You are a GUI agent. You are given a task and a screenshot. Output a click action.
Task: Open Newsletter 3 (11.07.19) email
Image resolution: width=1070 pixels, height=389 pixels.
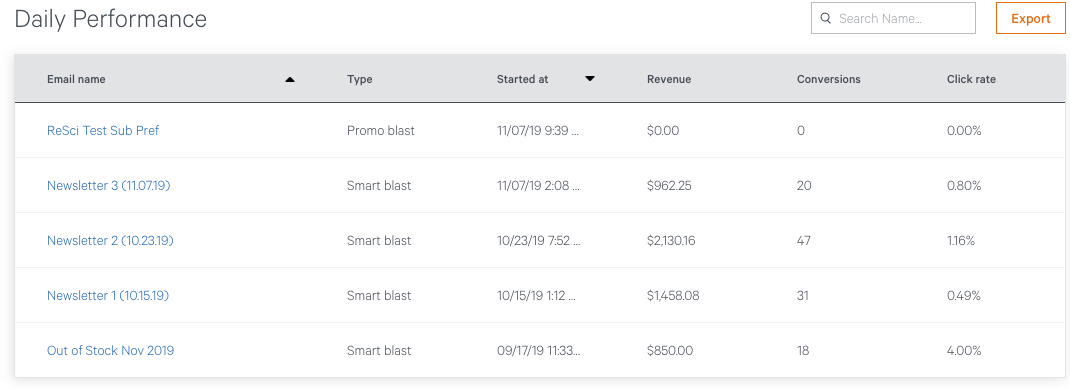click(109, 186)
